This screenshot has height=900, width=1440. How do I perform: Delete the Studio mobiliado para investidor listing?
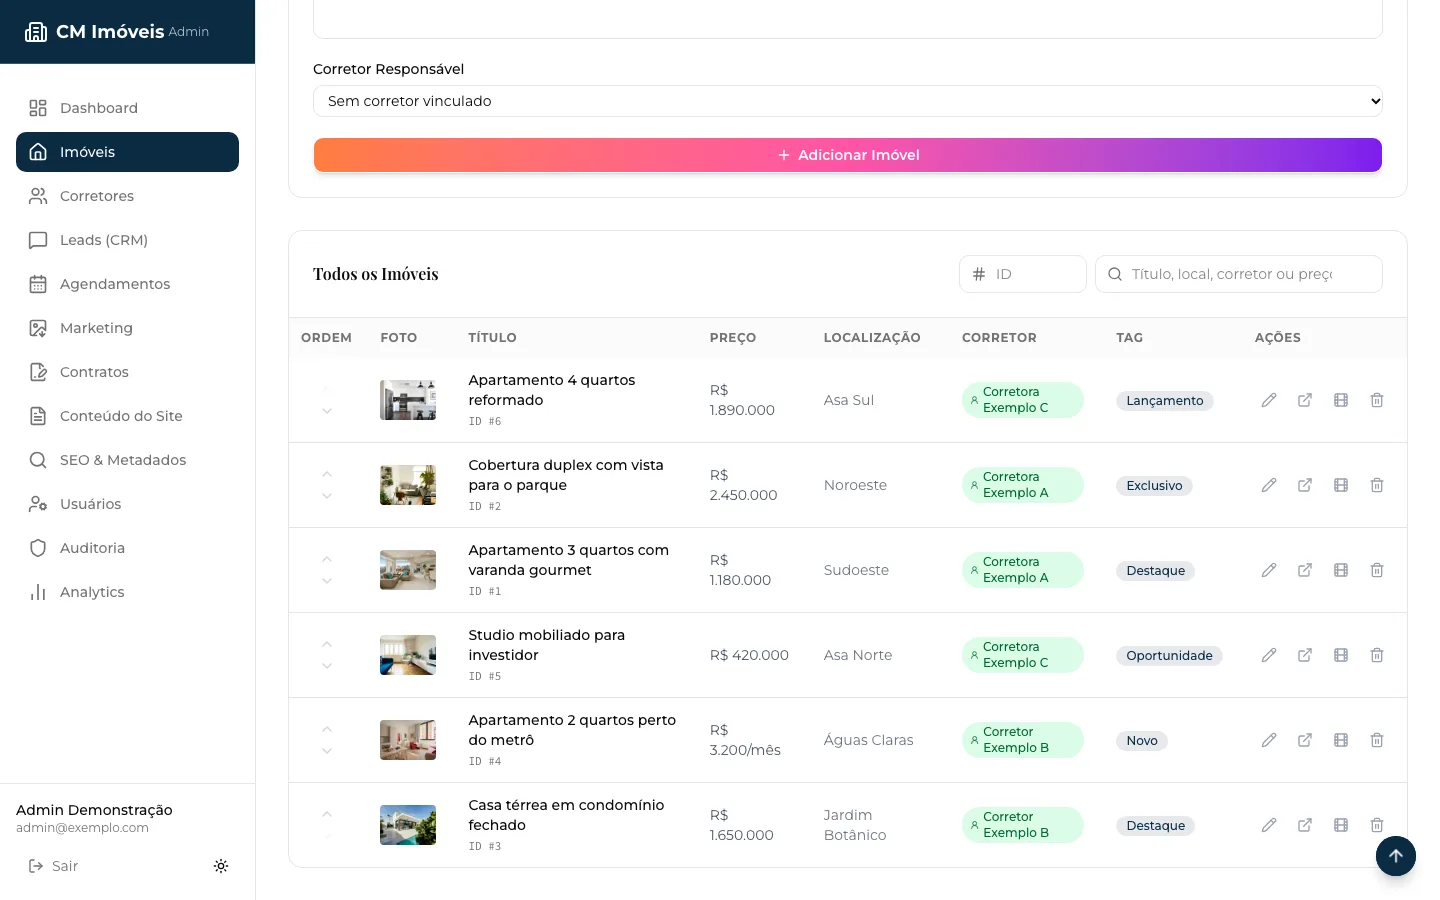point(1377,655)
